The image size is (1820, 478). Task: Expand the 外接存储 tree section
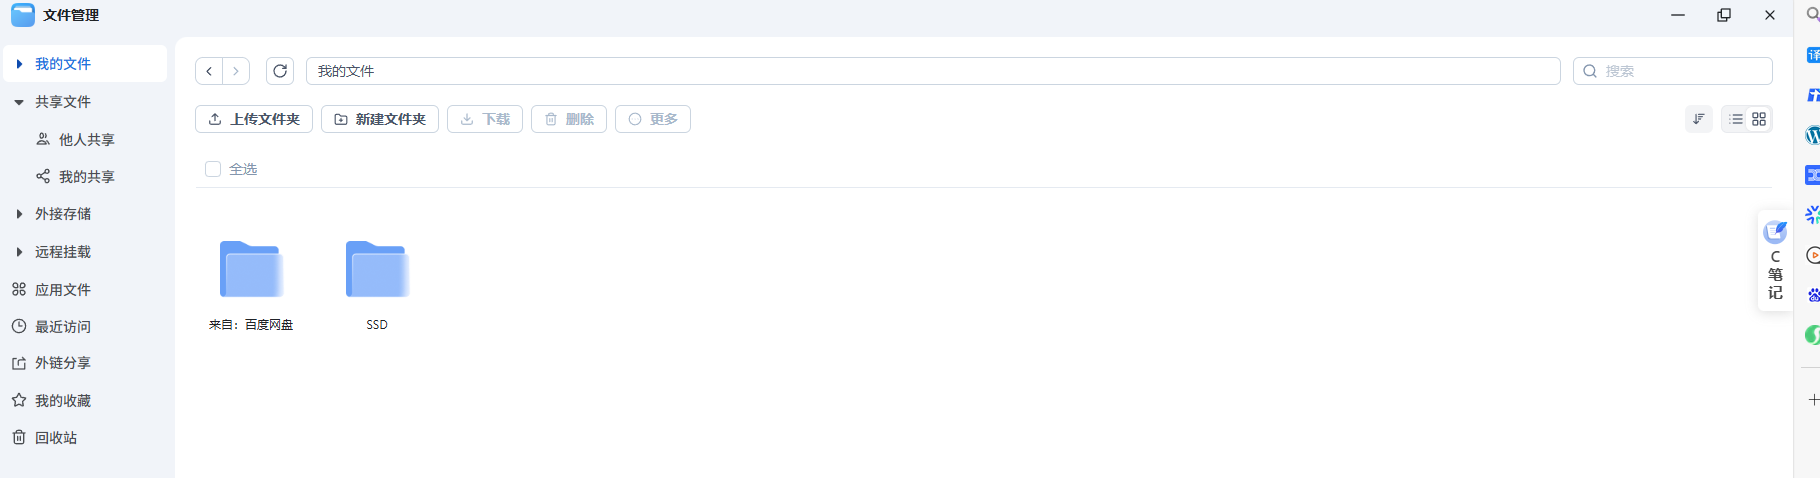click(19, 214)
